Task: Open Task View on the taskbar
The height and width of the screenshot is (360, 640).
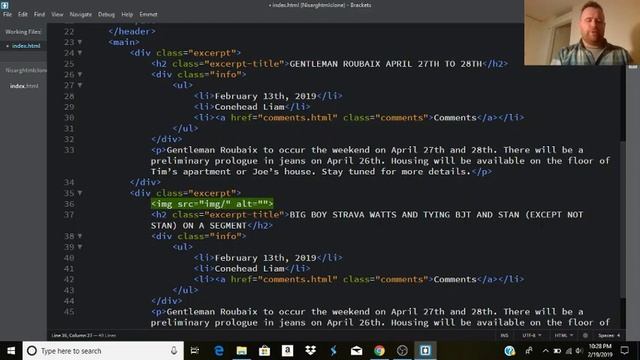Action: point(195,351)
